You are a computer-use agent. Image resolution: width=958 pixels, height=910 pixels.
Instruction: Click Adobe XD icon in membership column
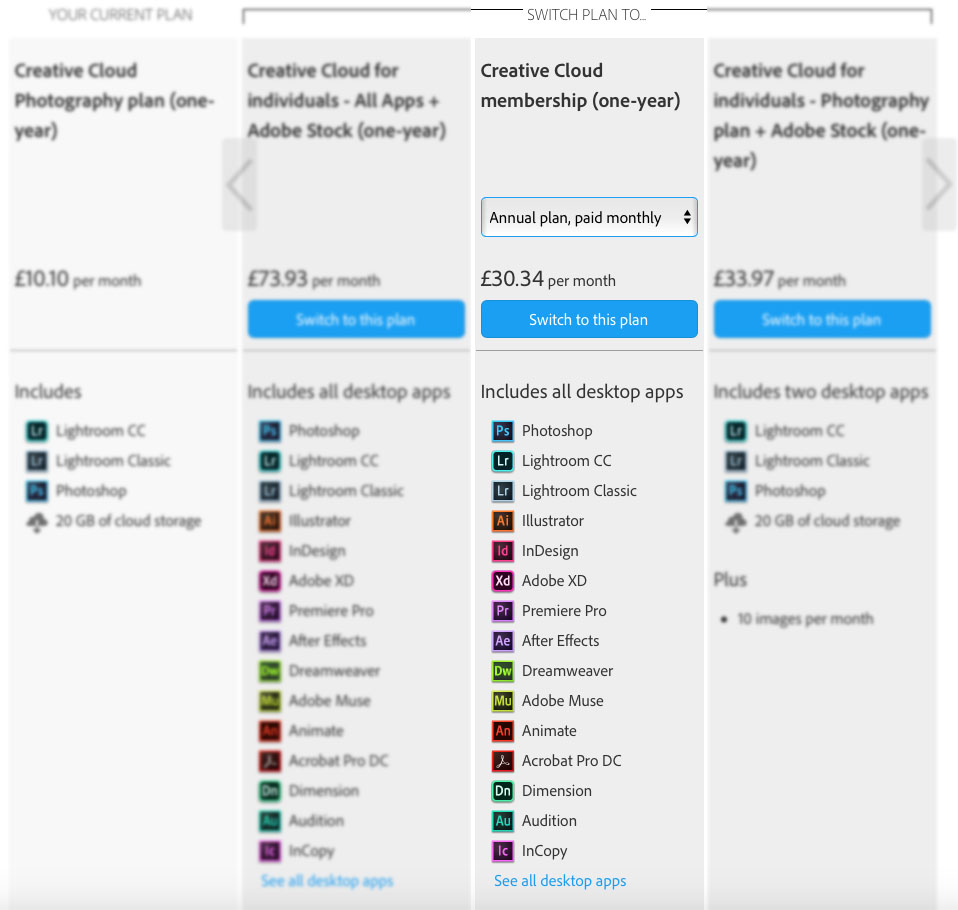(502, 581)
